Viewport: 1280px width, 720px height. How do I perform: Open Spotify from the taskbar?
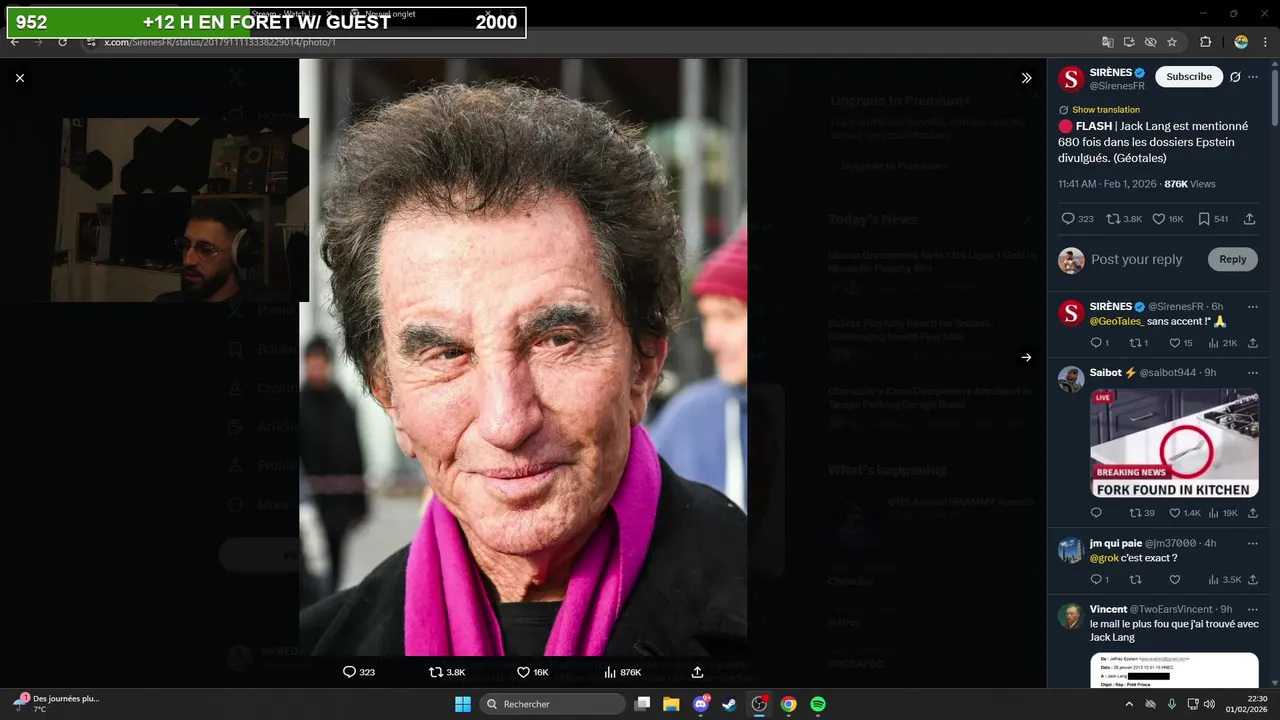pos(817,704)
